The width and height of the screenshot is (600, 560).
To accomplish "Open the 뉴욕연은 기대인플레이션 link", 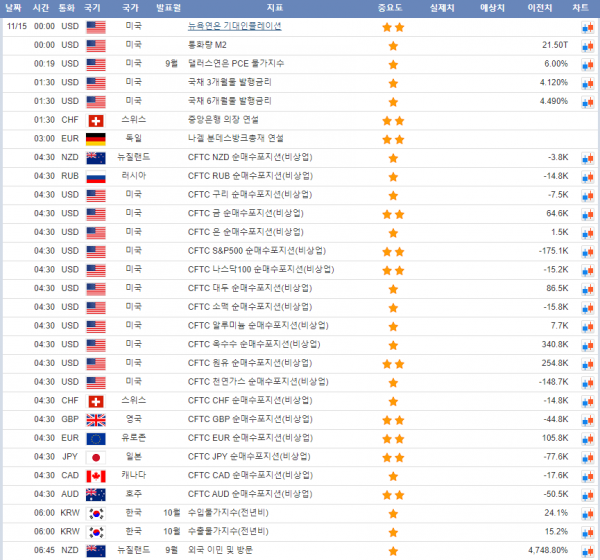I will coord(234,26).
